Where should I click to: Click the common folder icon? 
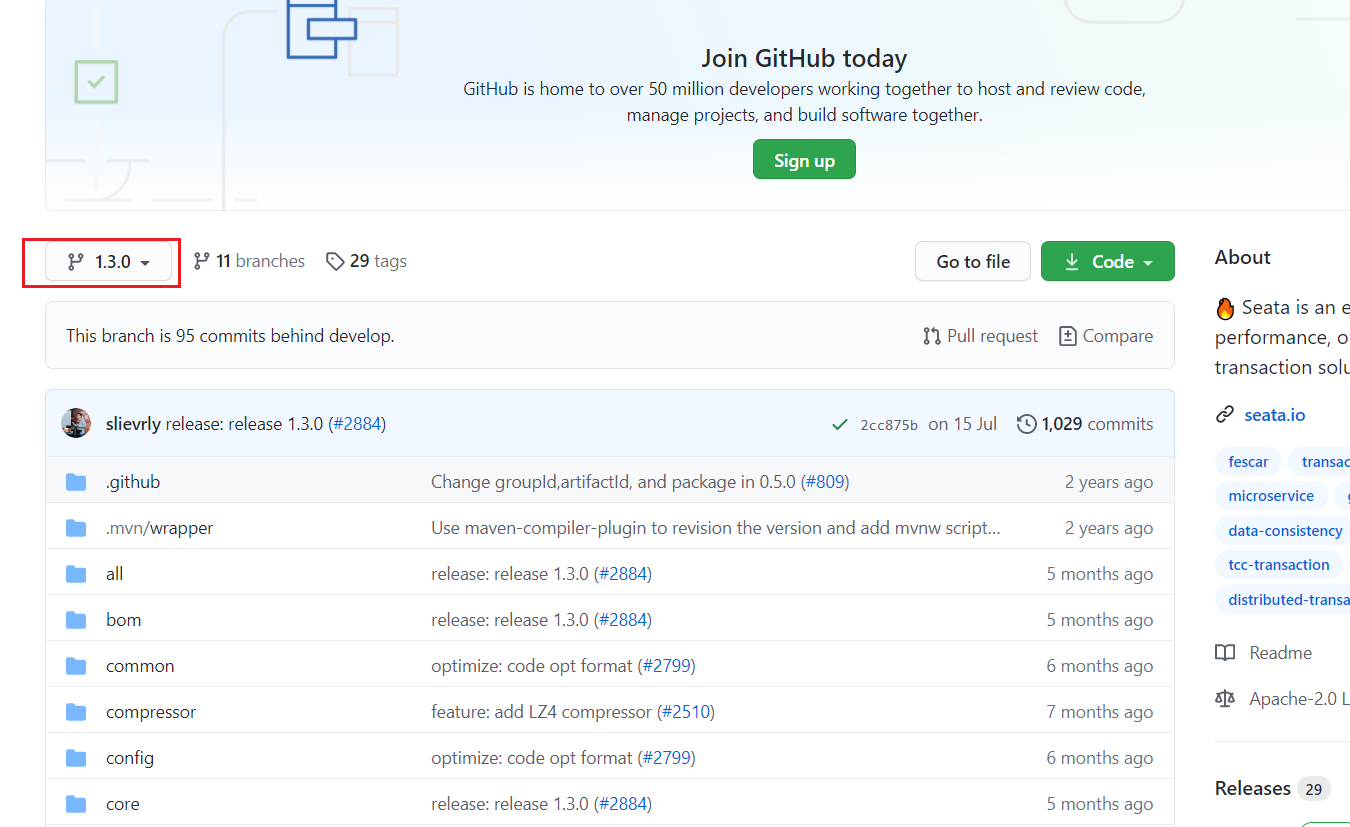pos(76,666)
